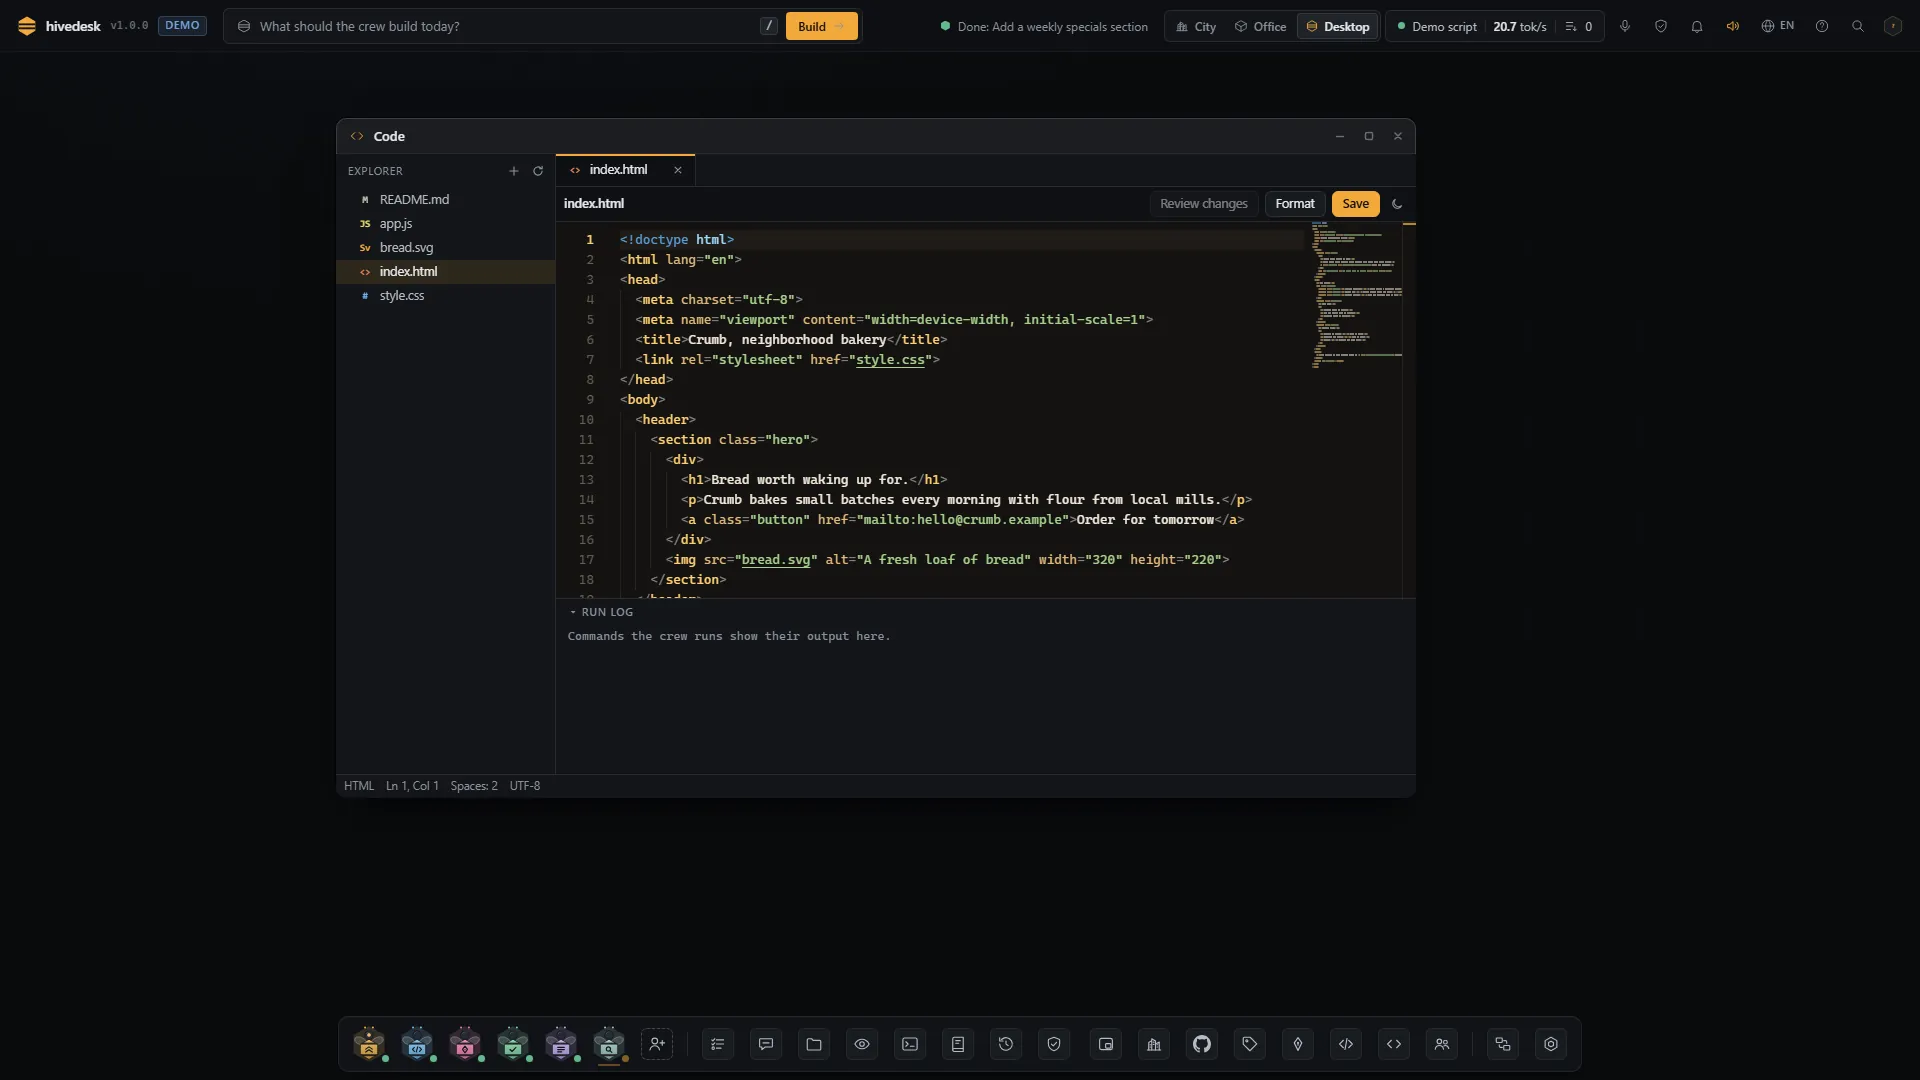Open the tag icon in the dock

click(1250, 1044)
